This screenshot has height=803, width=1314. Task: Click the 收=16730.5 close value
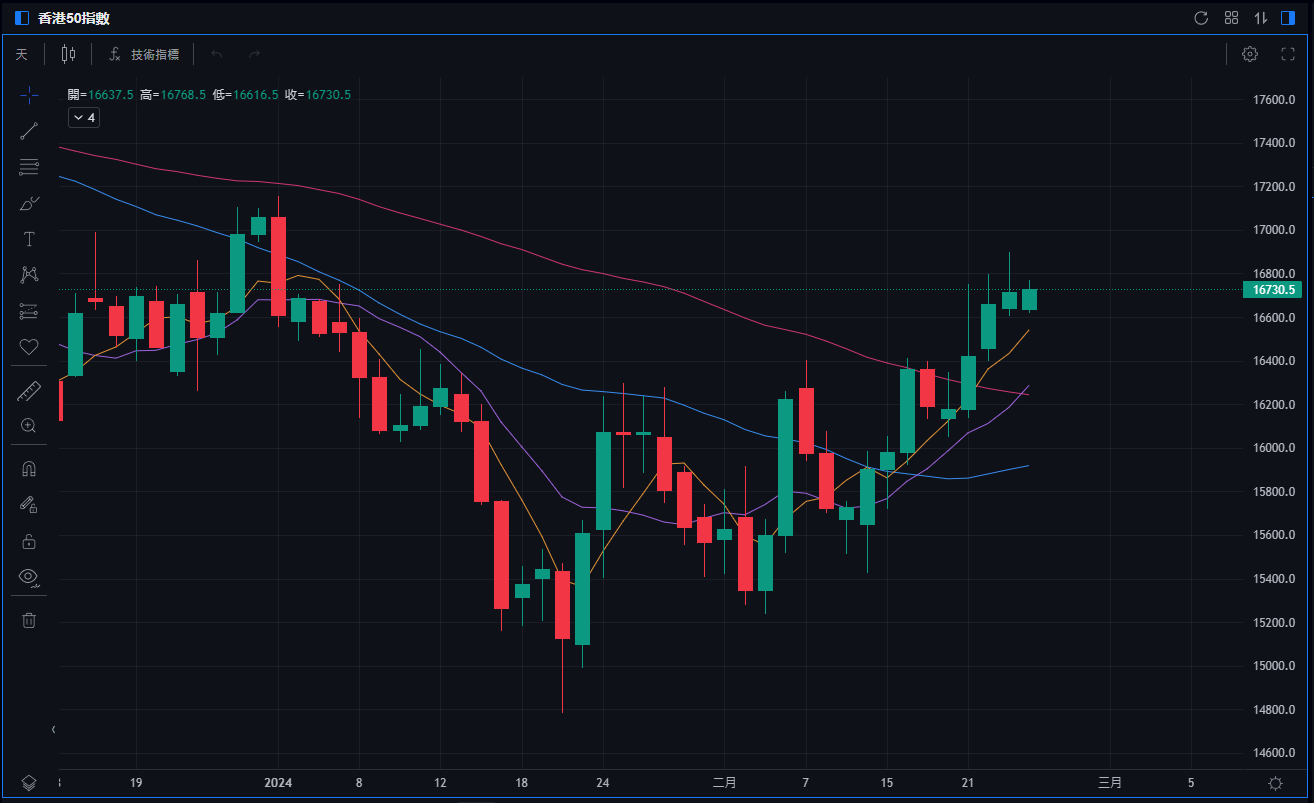click(x=318, y=95)
